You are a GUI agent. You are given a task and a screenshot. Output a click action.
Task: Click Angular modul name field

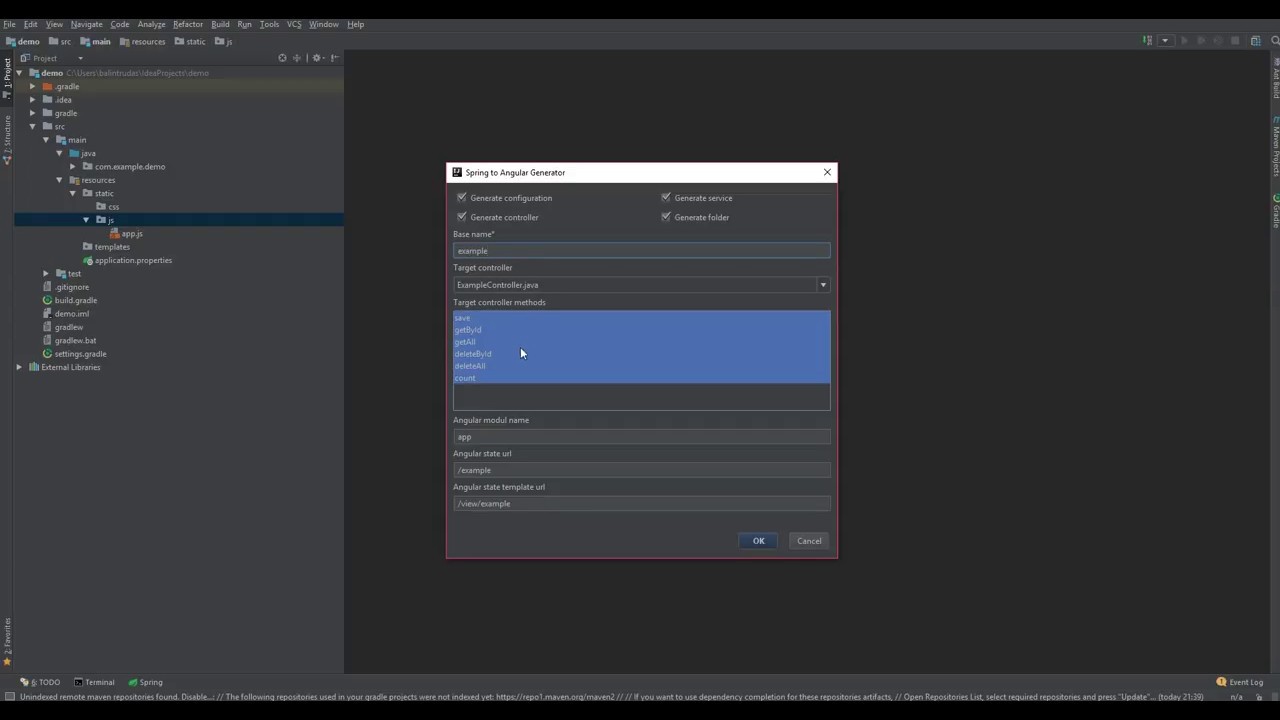point(641,437)
